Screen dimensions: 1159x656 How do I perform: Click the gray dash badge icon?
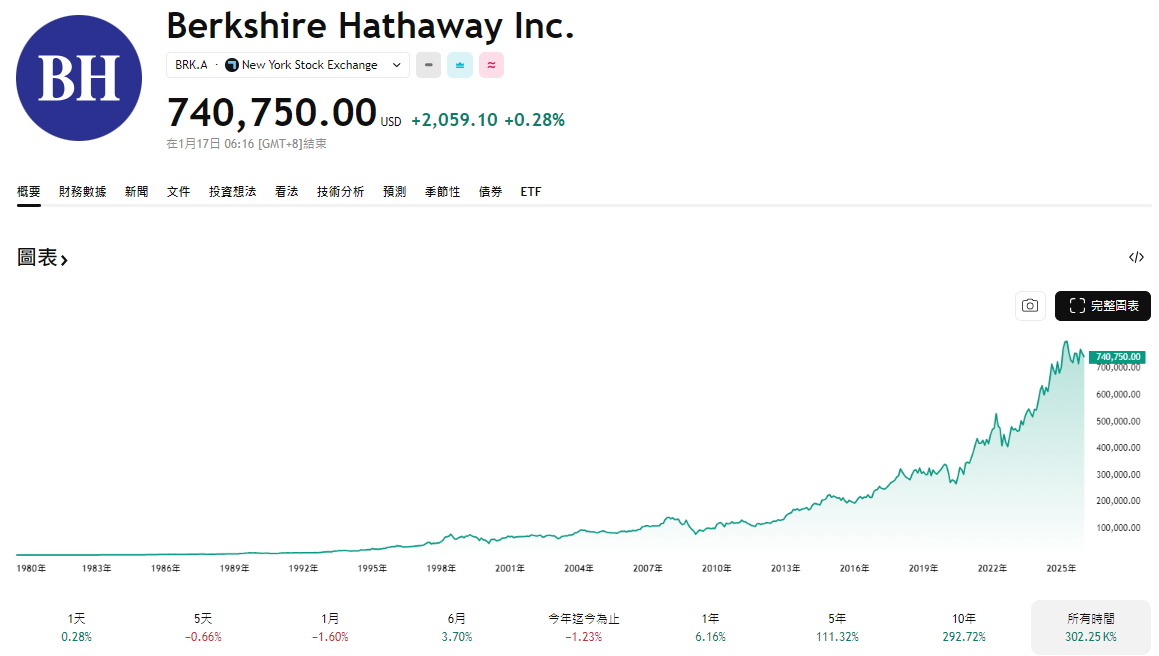[x=428, y=65]
